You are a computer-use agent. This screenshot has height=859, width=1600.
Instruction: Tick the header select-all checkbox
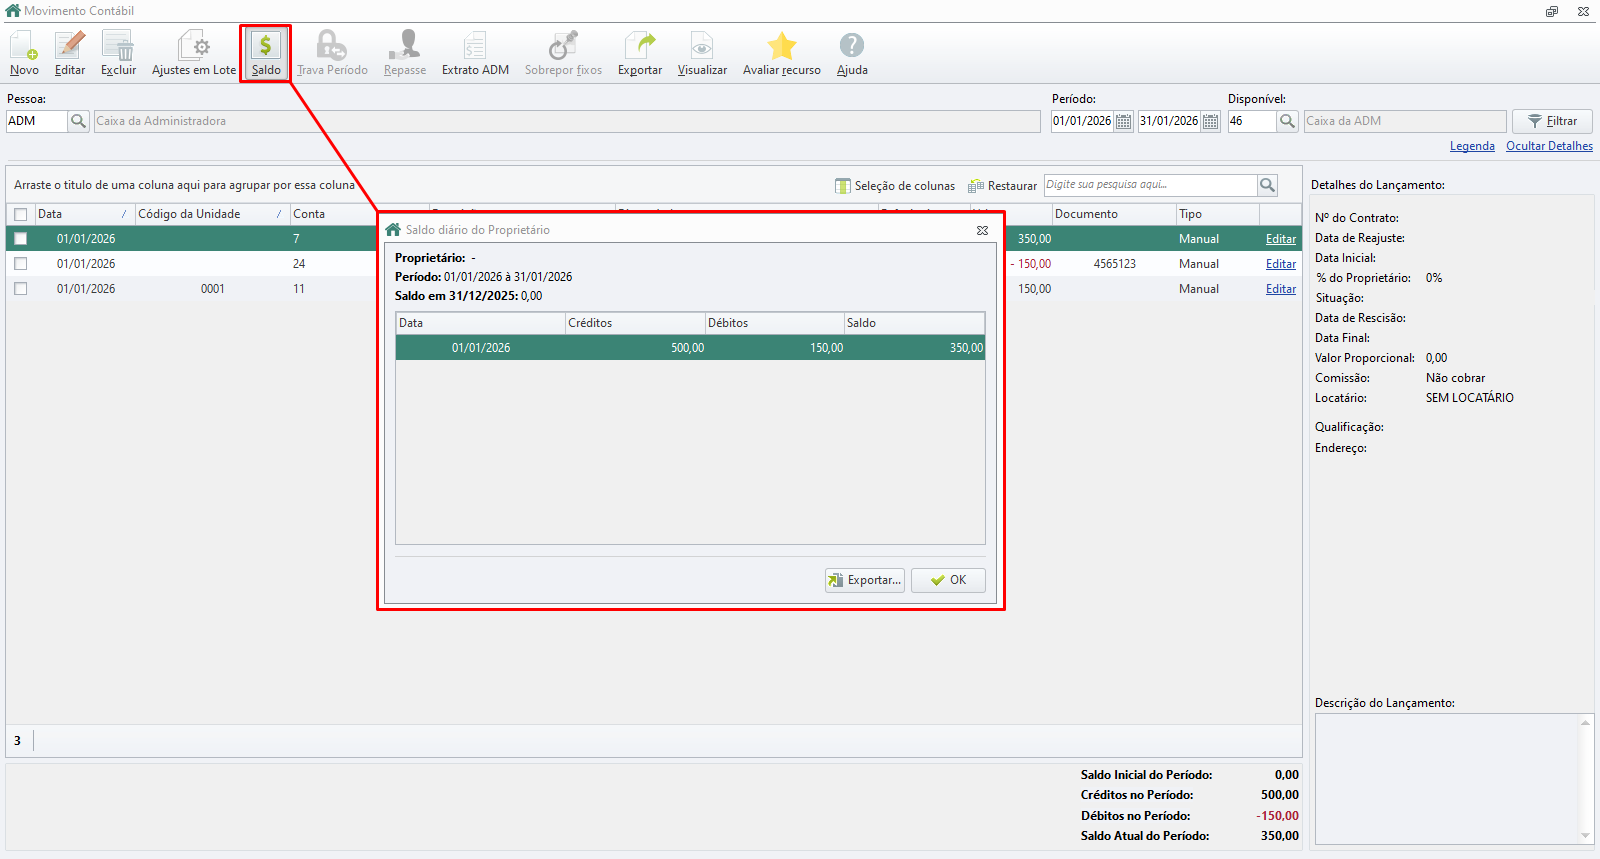click(x=21, y=214)
